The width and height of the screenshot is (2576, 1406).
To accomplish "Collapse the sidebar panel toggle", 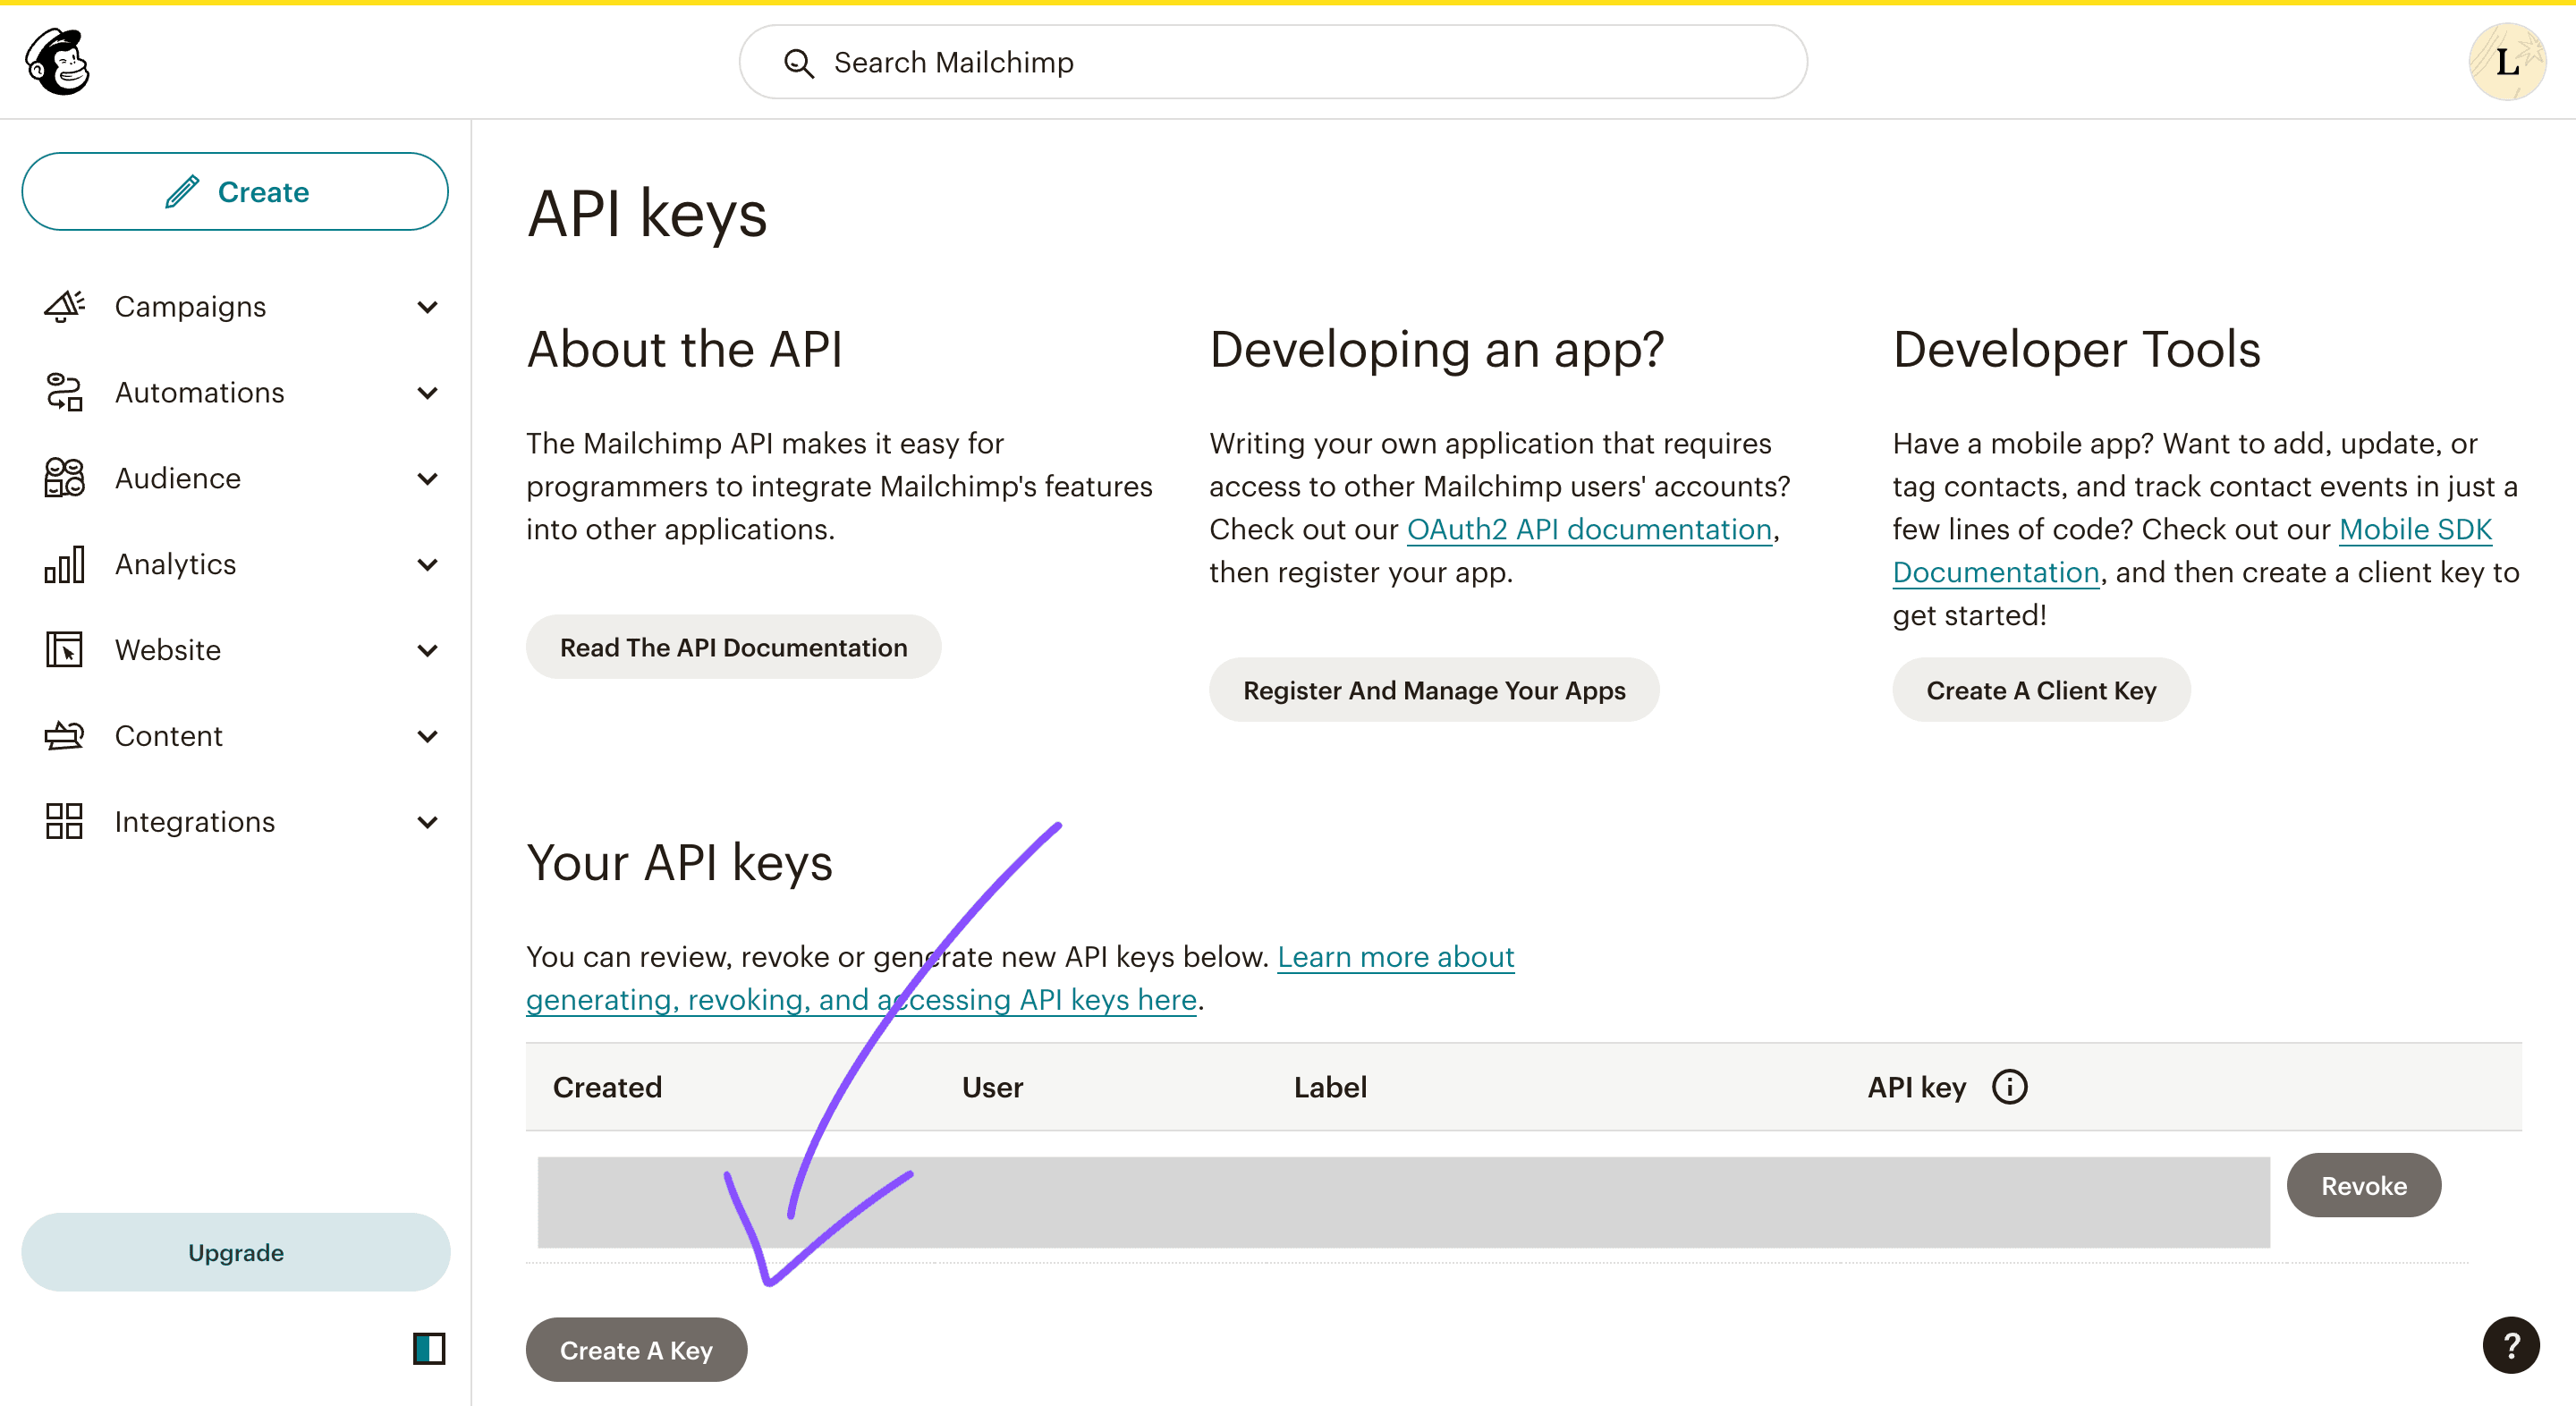I will click(x=429, y=1349).
